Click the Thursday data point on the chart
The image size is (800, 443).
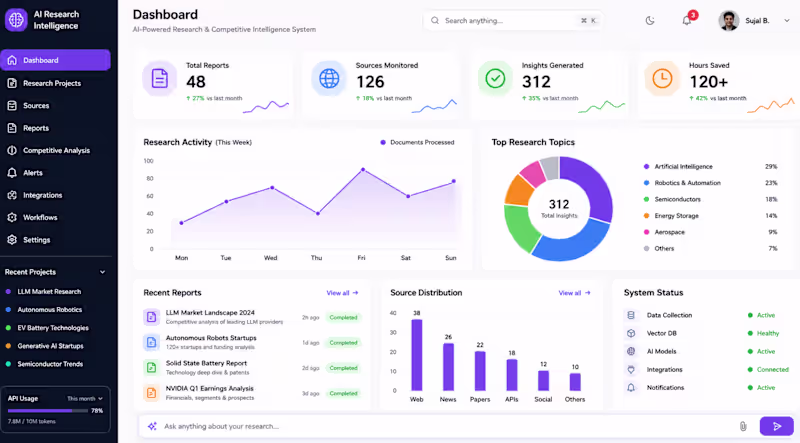318,214
